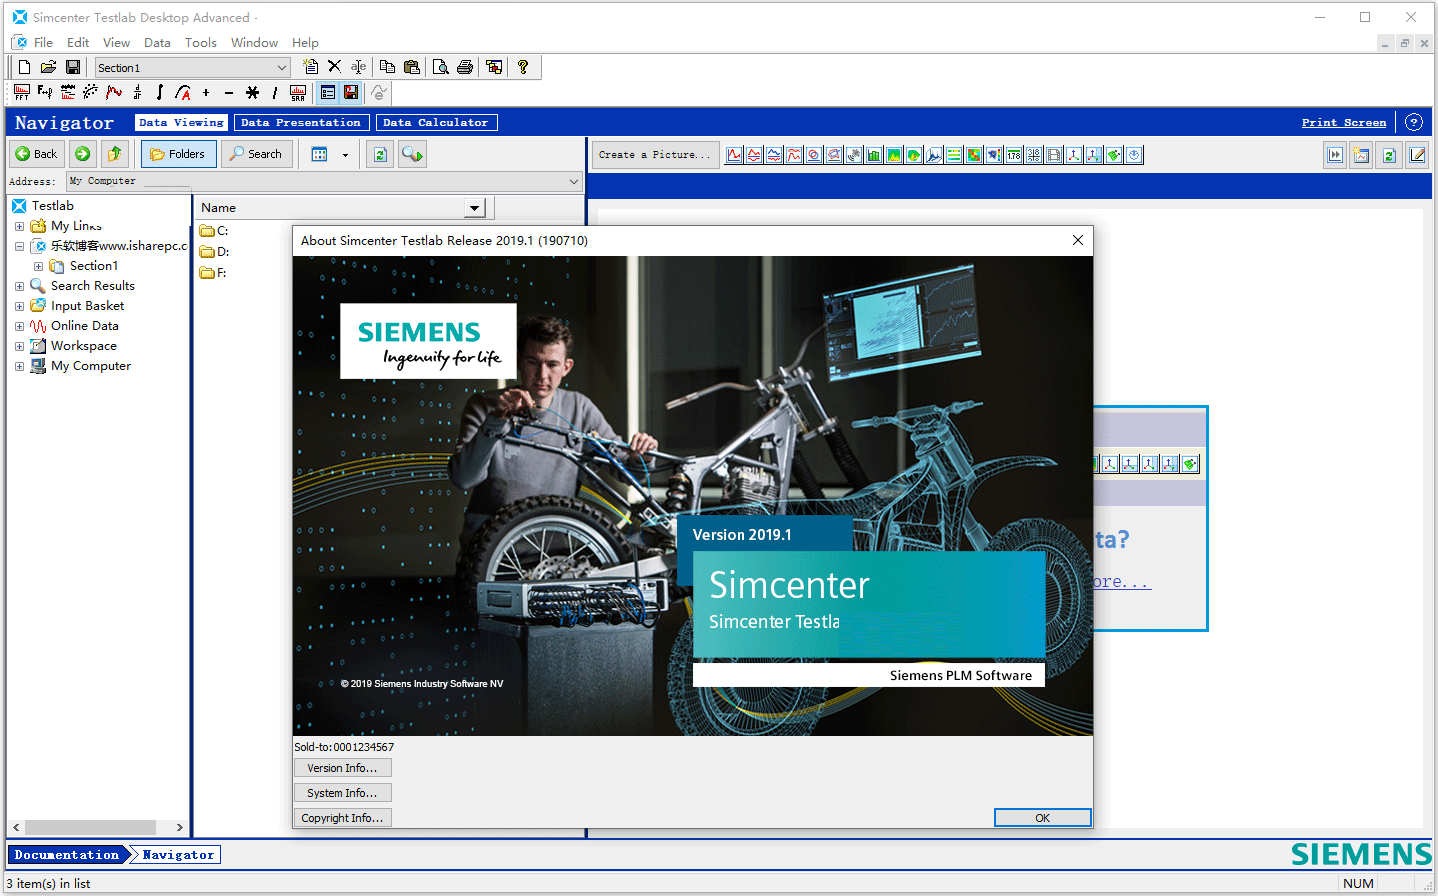Click the Copyright Info... button
Viewport: 1438px width, 896px height.
pyautogui.click(x=342, y=818)
